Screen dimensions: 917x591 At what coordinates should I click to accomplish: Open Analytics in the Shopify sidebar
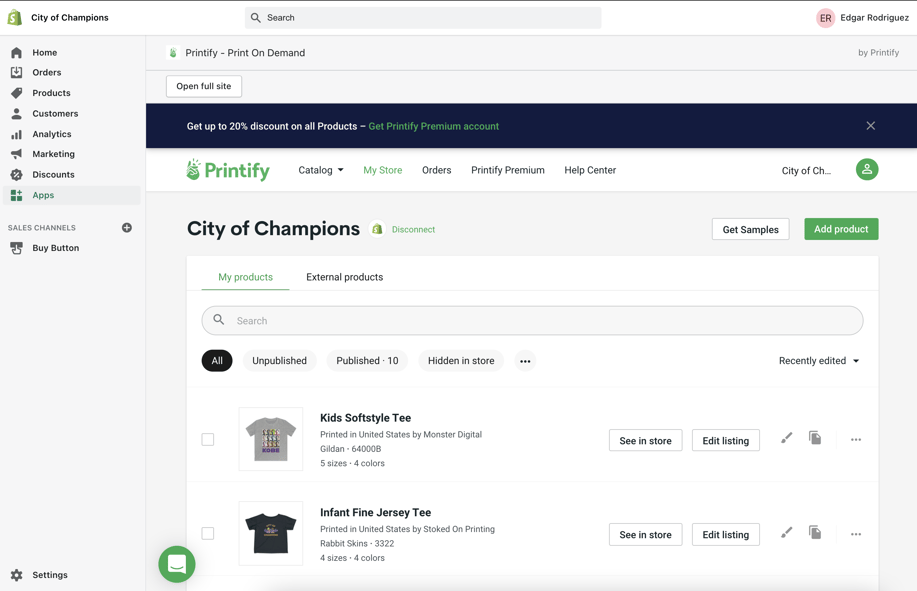pyautogui.click(x=51, y=134)
